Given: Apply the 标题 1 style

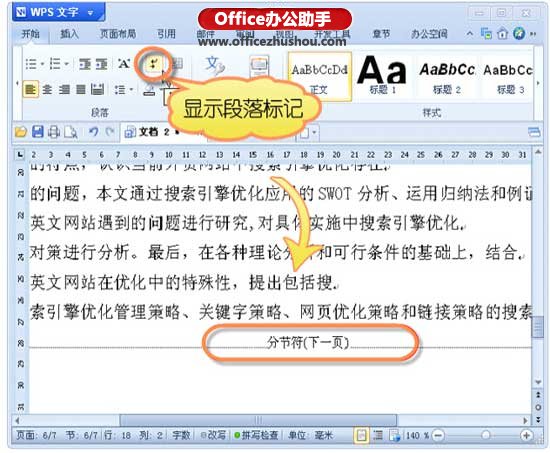Looking at the screenshot, I should 382,76.
